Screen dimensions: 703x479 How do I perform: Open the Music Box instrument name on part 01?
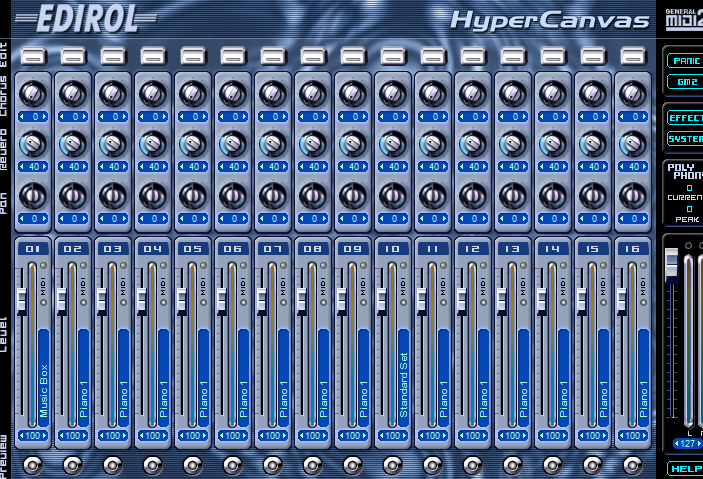point(43,378)
